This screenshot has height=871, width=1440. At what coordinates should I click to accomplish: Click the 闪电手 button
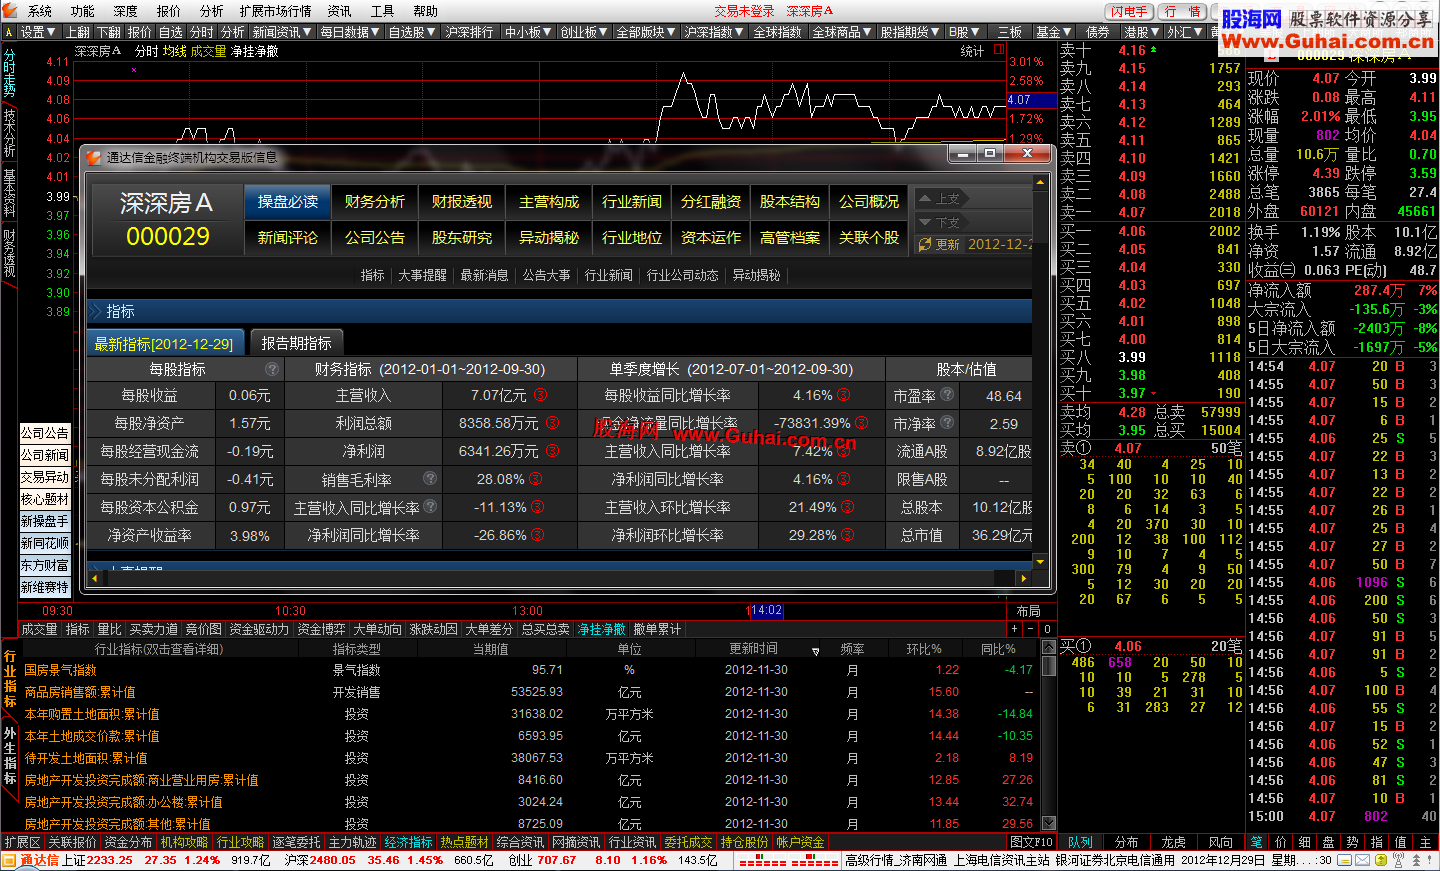click(x=1130, y=11)
